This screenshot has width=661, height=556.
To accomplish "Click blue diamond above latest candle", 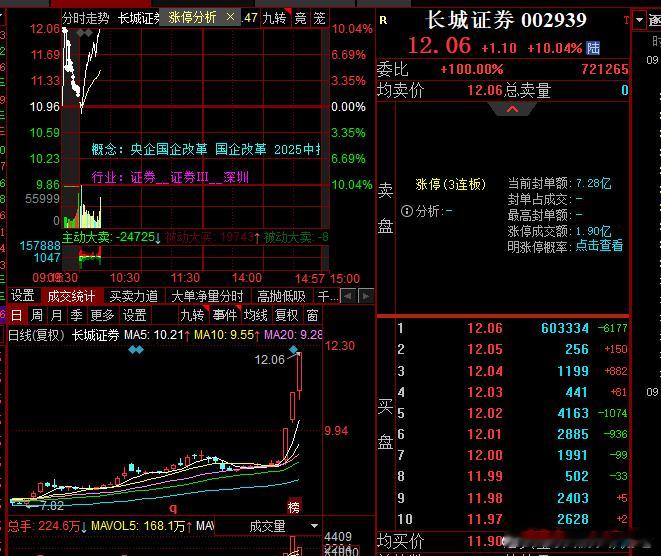I will 293,349.
